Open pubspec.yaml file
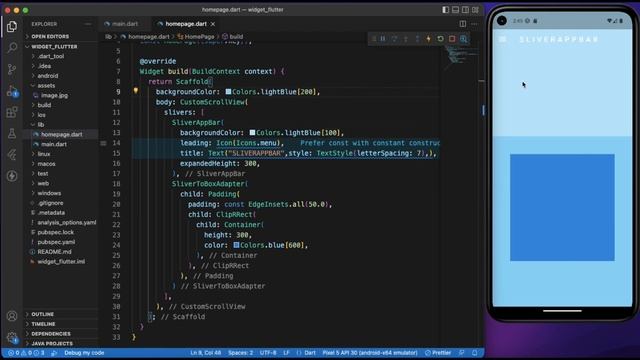The height and width of the screenshot is (360, 640). (x=56, y=242)
